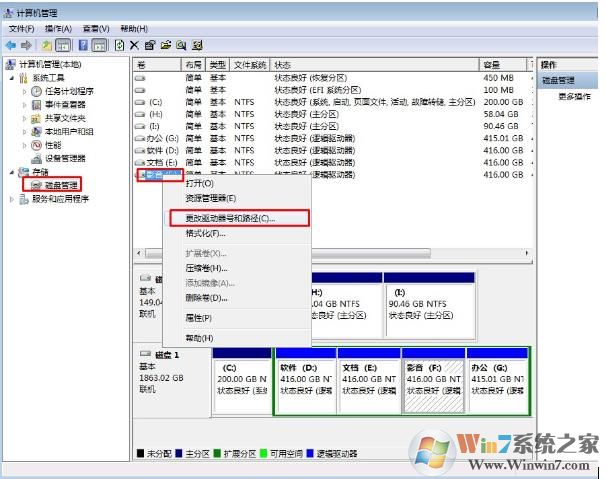606x479 pixels.
Task: Choose 格式化(F)... in the context menu
Action: 206,233
